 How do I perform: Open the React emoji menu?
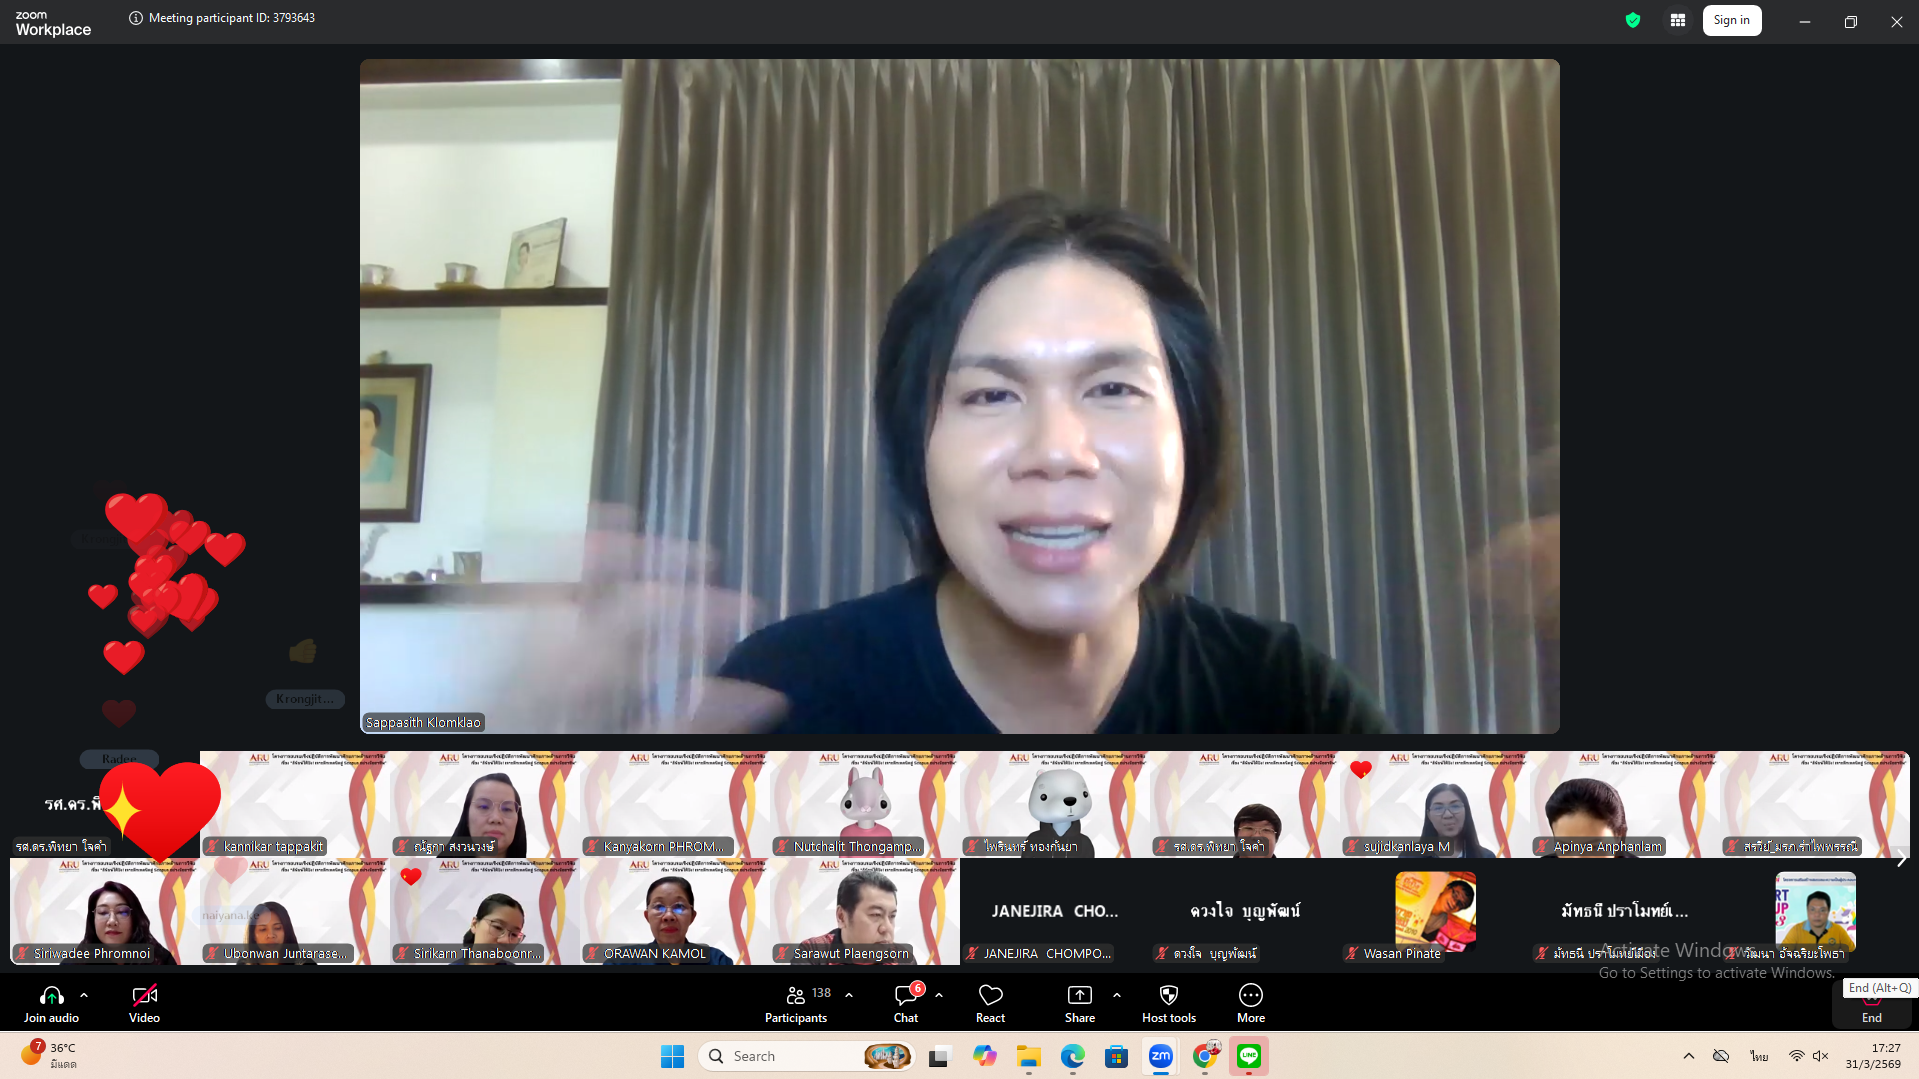coord(990,995)
